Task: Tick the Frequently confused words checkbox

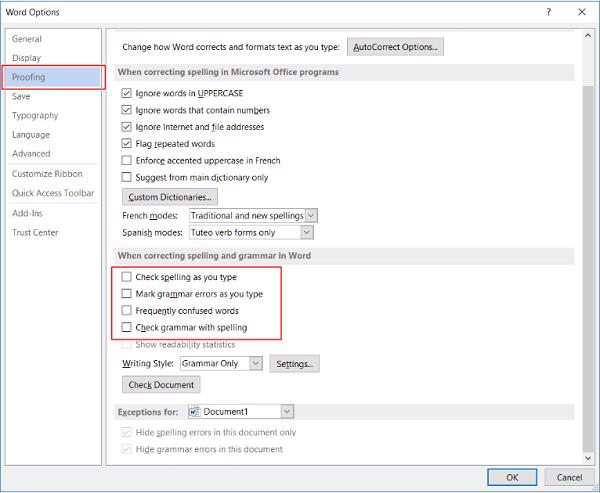Action: pyautogui.click(x=126, y=311)
